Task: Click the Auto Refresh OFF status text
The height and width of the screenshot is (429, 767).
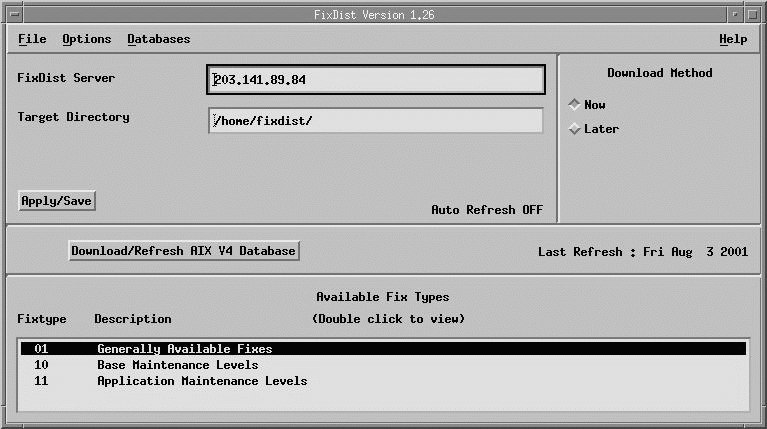Action: point(486,210)
